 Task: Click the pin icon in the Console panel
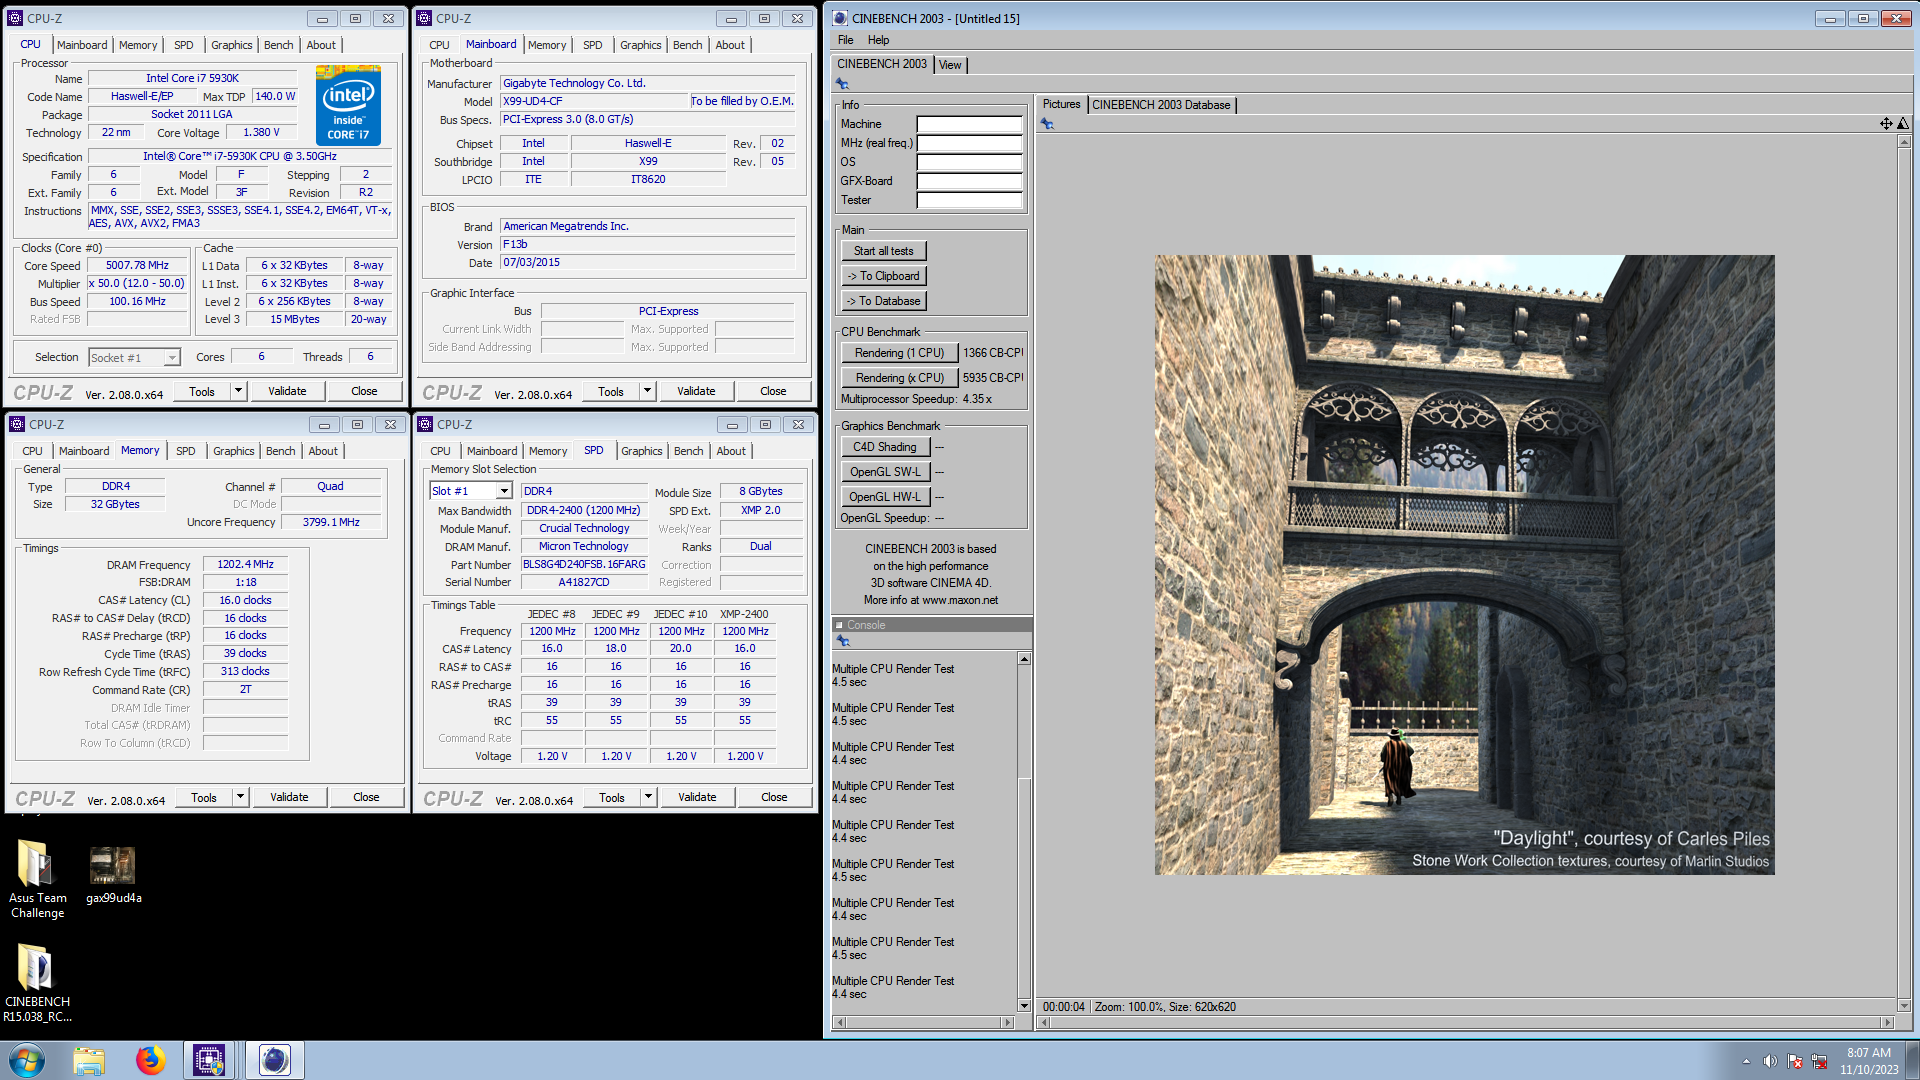(842, 641)
